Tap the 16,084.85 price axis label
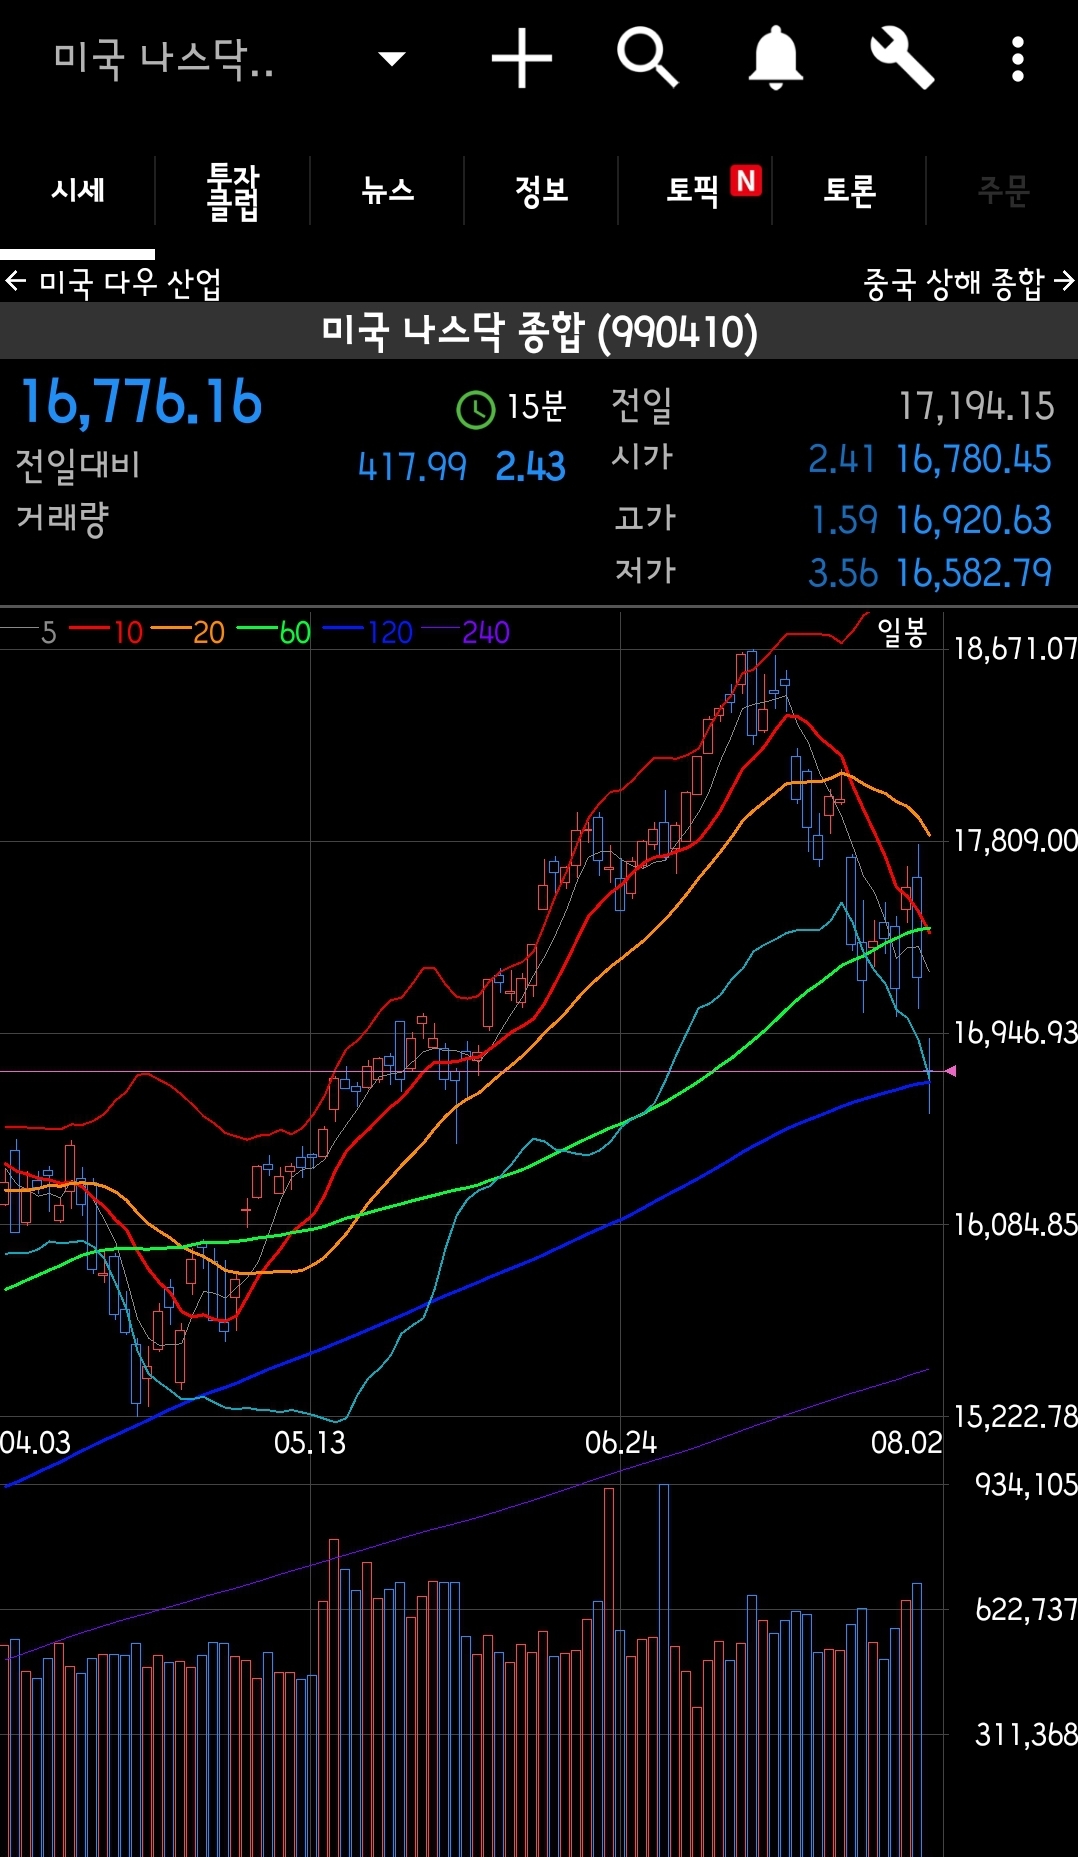Viewport: 1078px width, 1857px height. [1015, 1224]
